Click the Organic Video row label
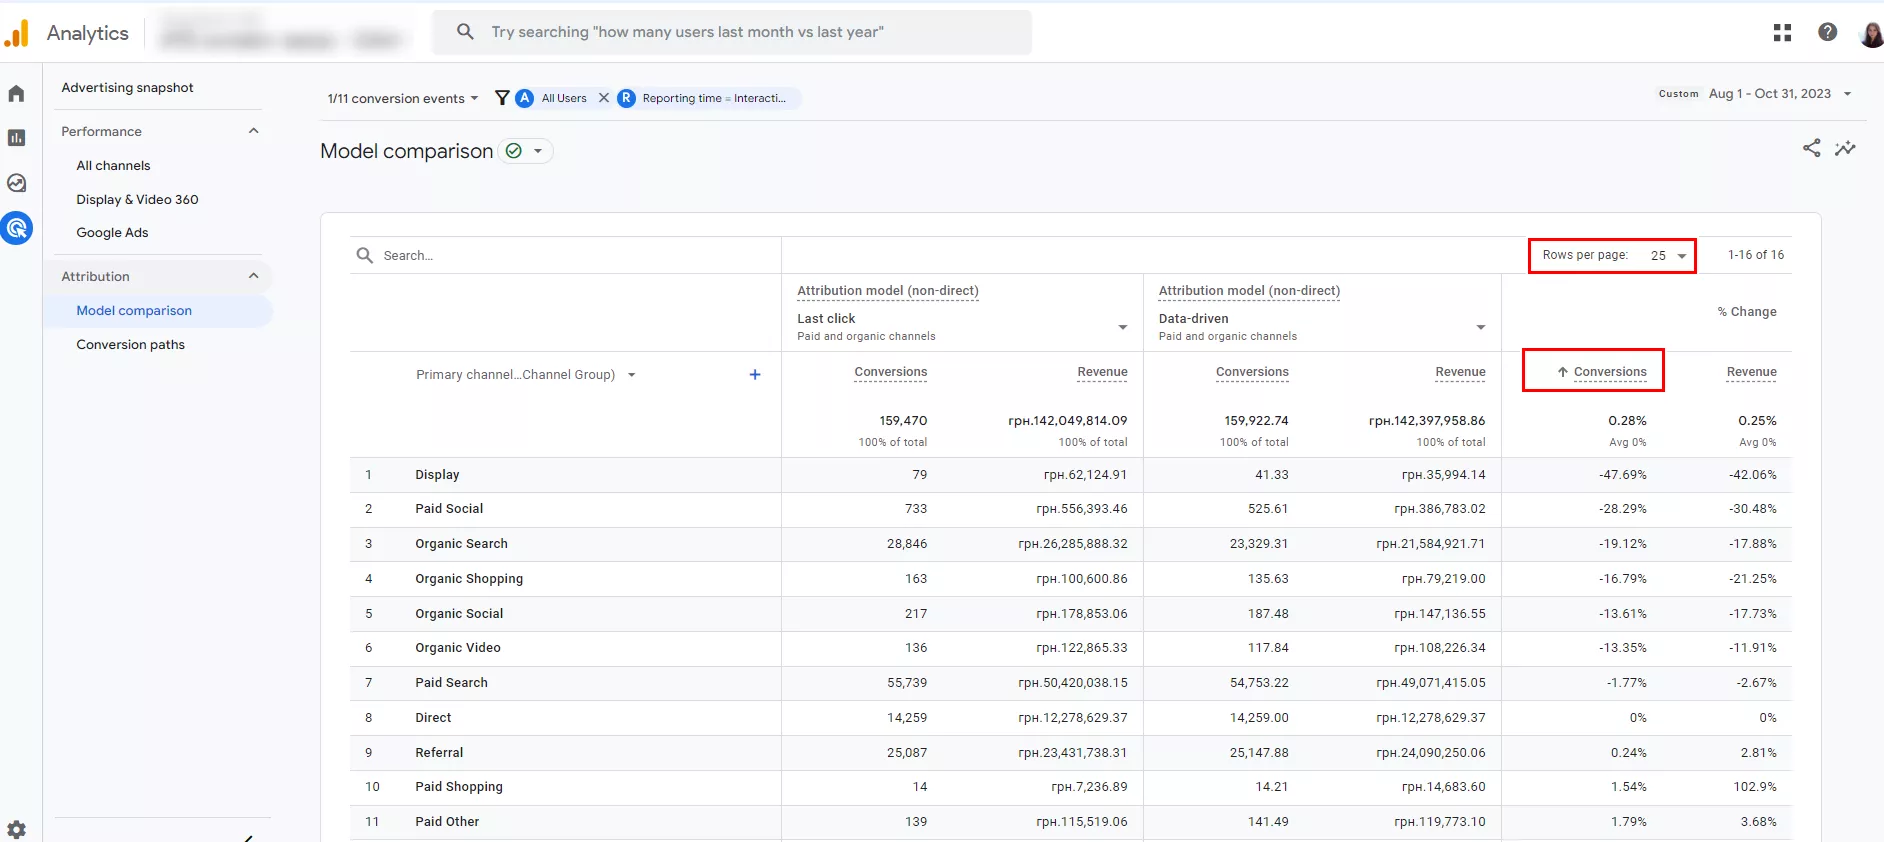Image resolution: width=1884 pixels, height=842 pixels. [x=458, y=648]
